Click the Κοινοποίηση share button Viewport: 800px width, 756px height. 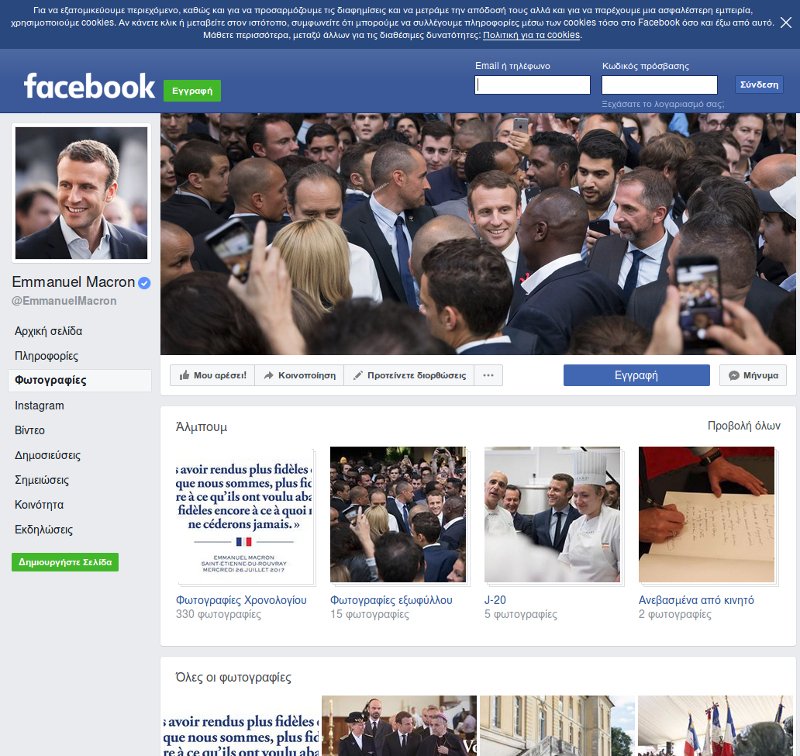299,375
